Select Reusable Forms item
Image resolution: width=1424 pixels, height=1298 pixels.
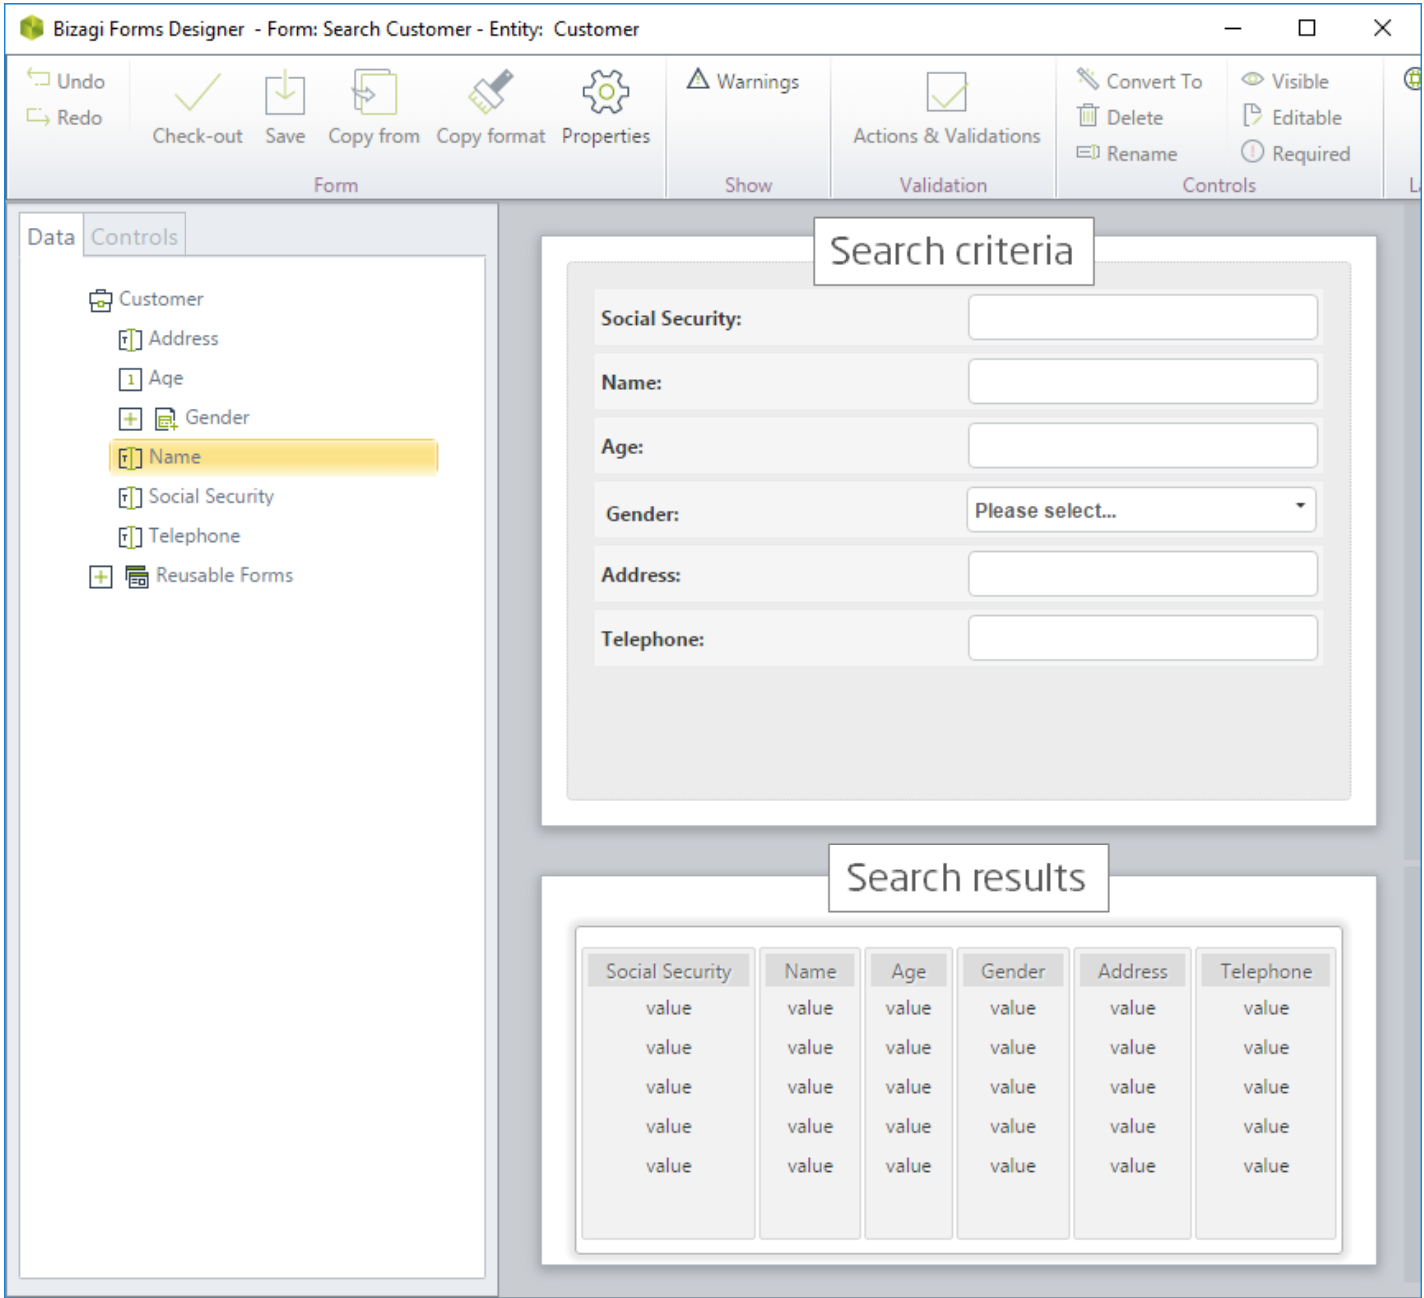click(x=209, y=576)
